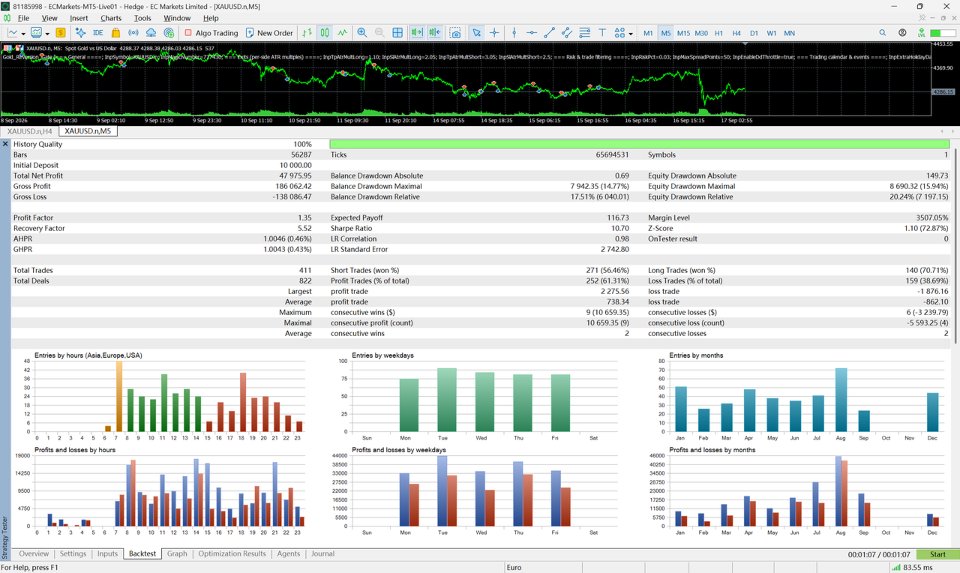Draw a horizontal line
The height and width of the screenshot is (573, 960).
tap(531, 32)
